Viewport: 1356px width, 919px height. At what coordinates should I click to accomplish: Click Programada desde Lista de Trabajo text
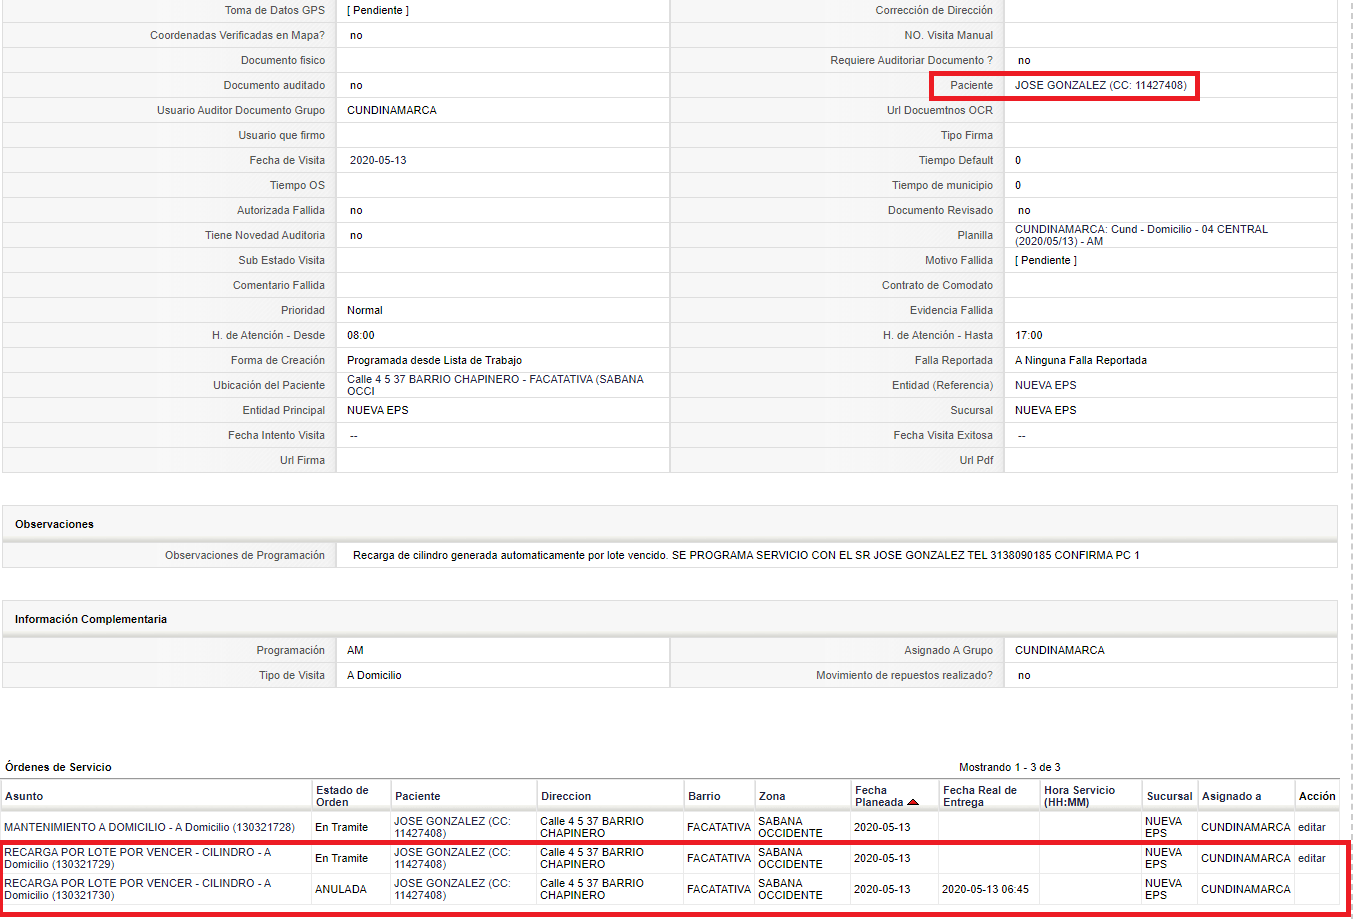(434, 360)
